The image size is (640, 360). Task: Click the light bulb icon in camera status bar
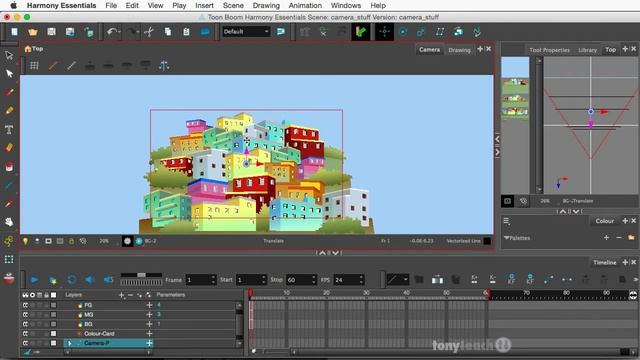[x=25, y=241]
